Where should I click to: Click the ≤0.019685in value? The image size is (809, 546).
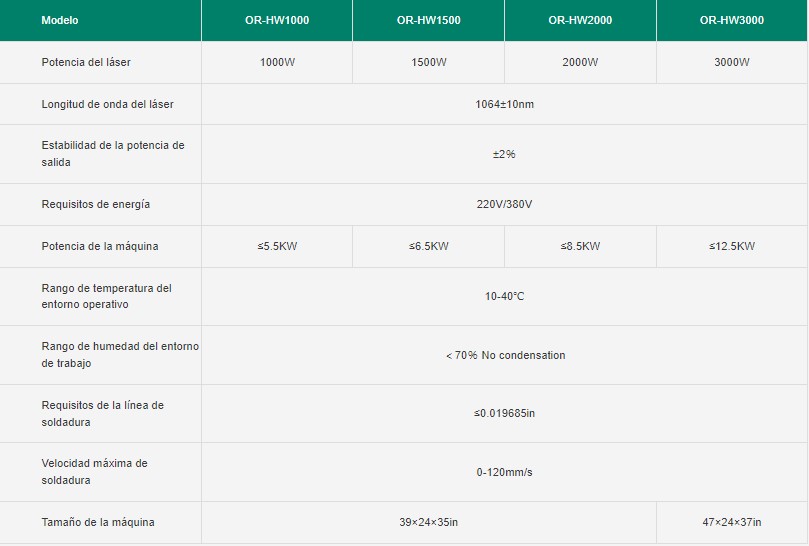click(504, 413)
